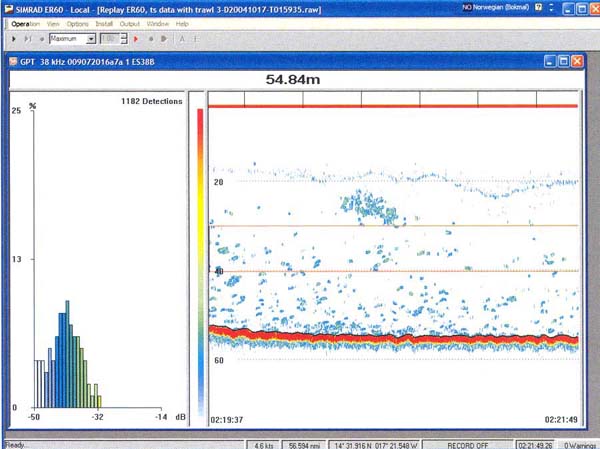Open the Output menu

tap(130, 23)
